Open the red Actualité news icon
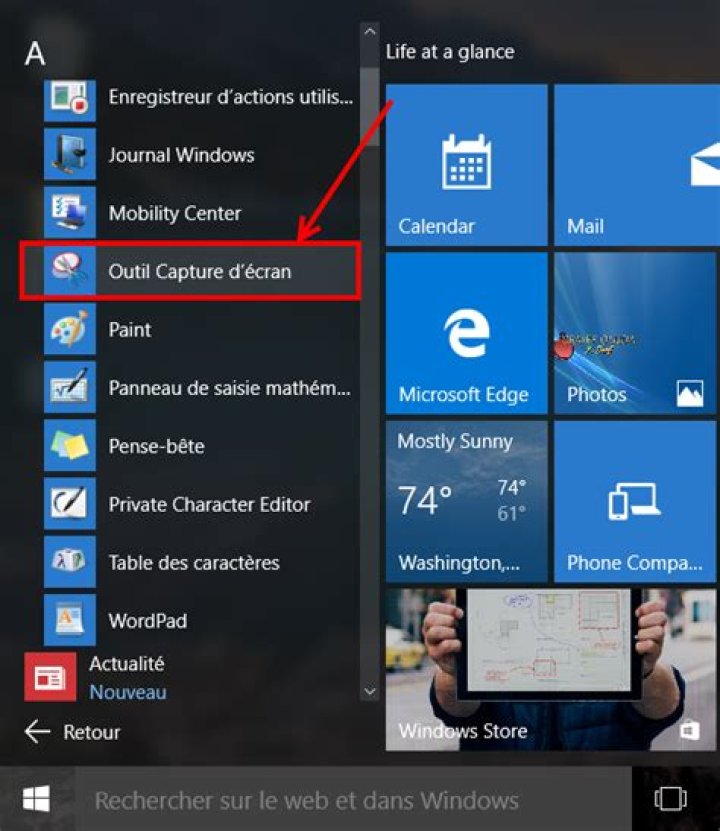The height and width of the screenshot is (831, 720). pos(50,677)
